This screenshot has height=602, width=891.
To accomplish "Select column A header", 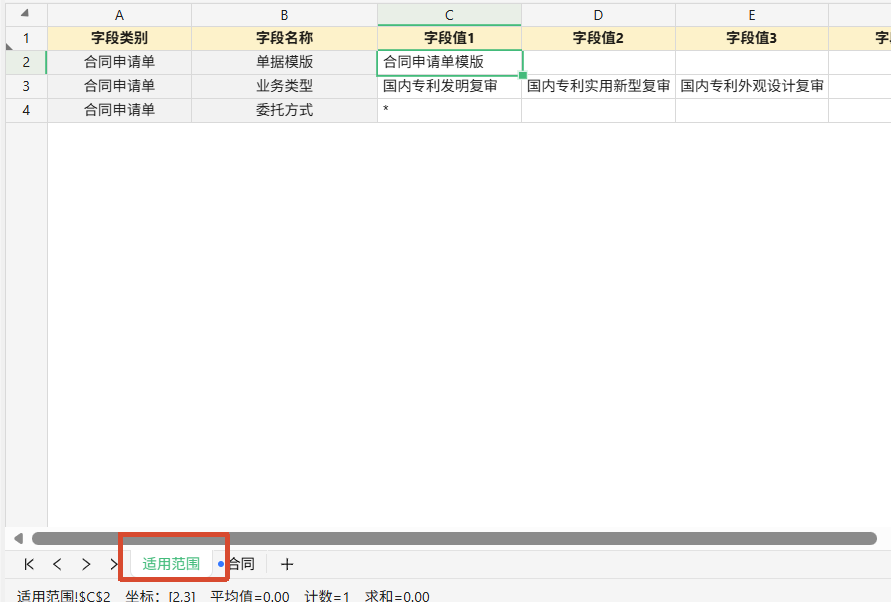I will coord(119,15).
